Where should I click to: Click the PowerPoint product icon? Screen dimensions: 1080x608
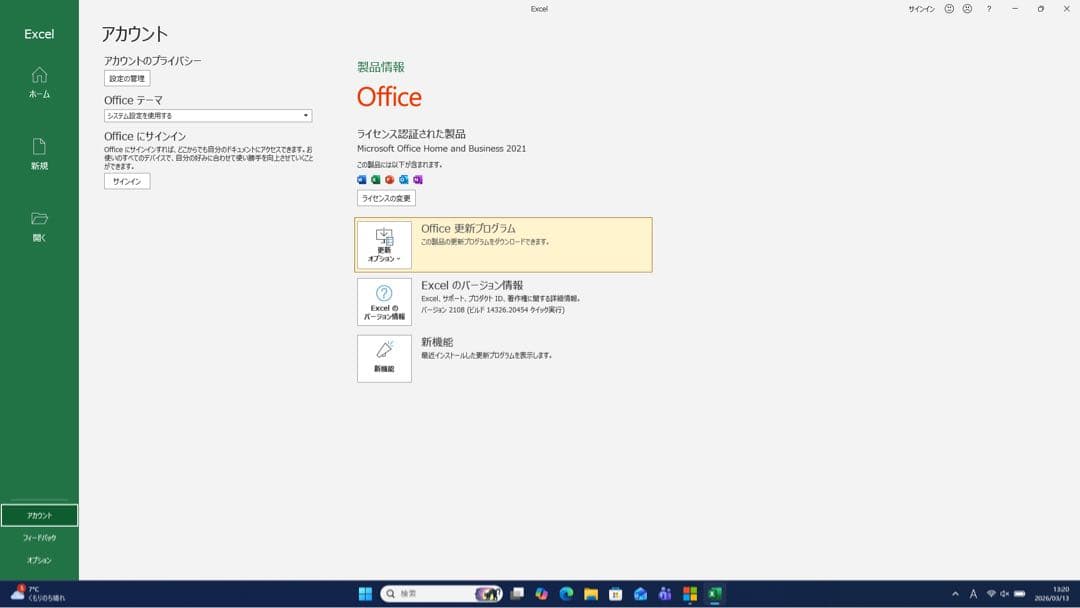(x=389, y=180)
